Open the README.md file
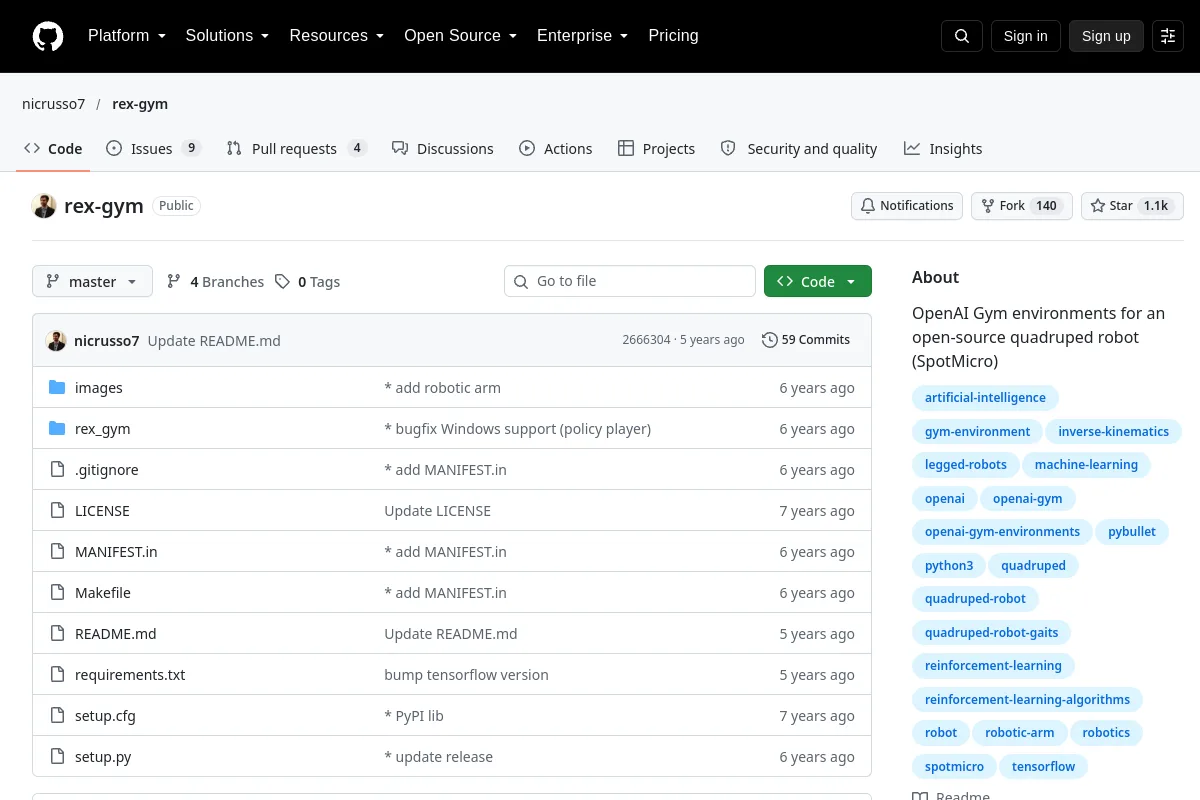The width and height of the screenshot is (1200, 800). coord(116,634)
